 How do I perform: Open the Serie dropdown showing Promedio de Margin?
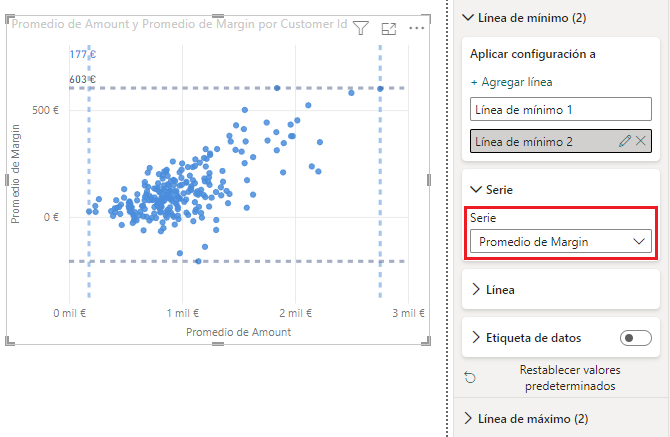coord(560,241)
